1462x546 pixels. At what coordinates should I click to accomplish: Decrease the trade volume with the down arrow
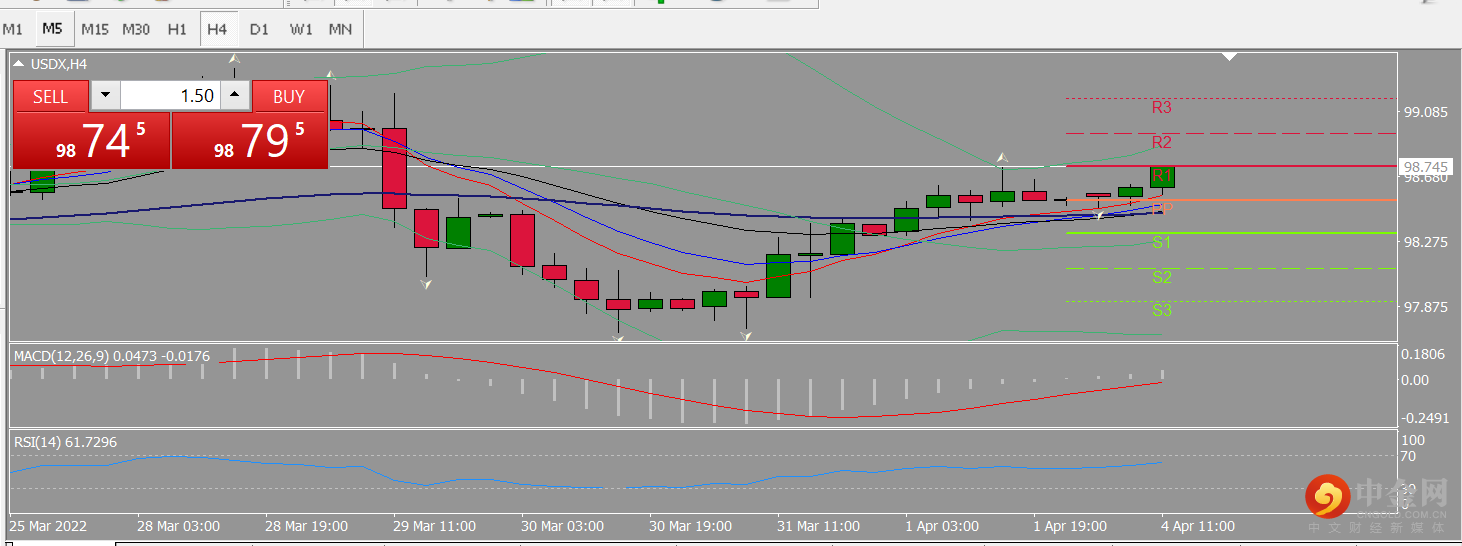point(105,96)
